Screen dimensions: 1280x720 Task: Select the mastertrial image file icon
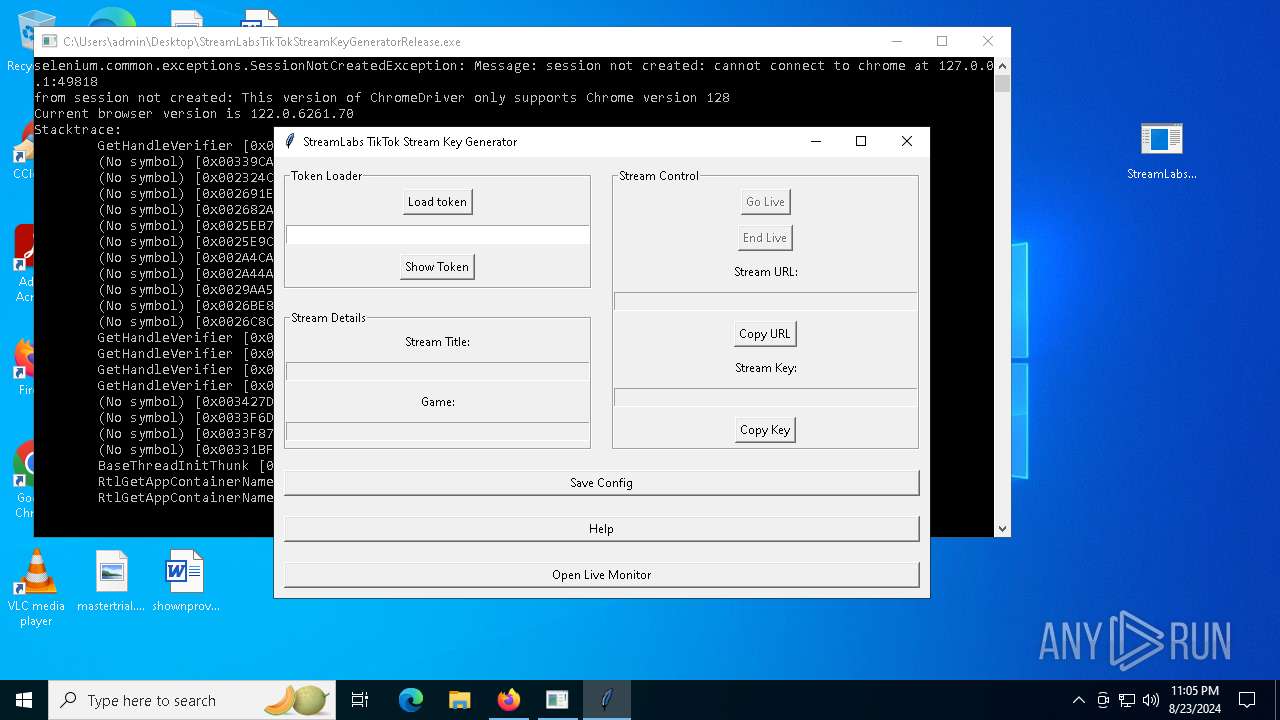(x=111, y=581)
